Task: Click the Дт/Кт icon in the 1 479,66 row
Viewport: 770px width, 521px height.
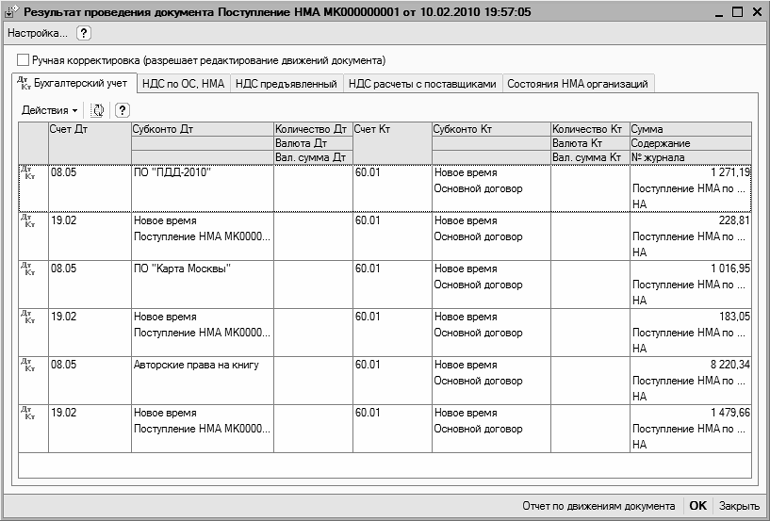Action: pos(28,413)
